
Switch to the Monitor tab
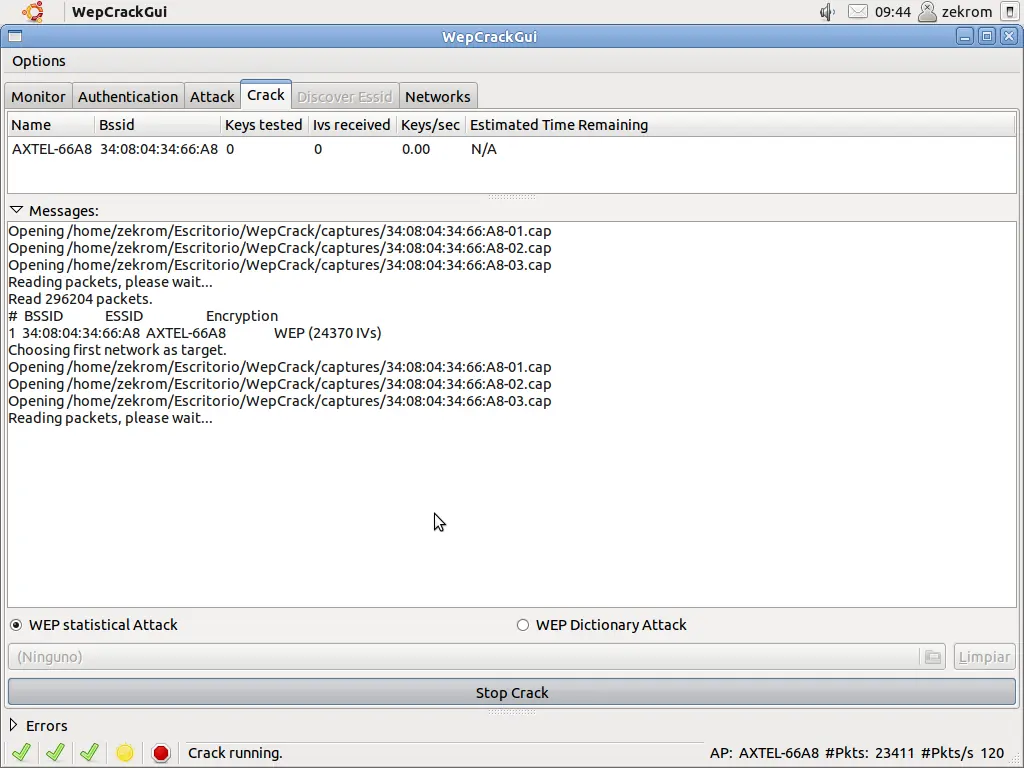click(x=38, y=97)
